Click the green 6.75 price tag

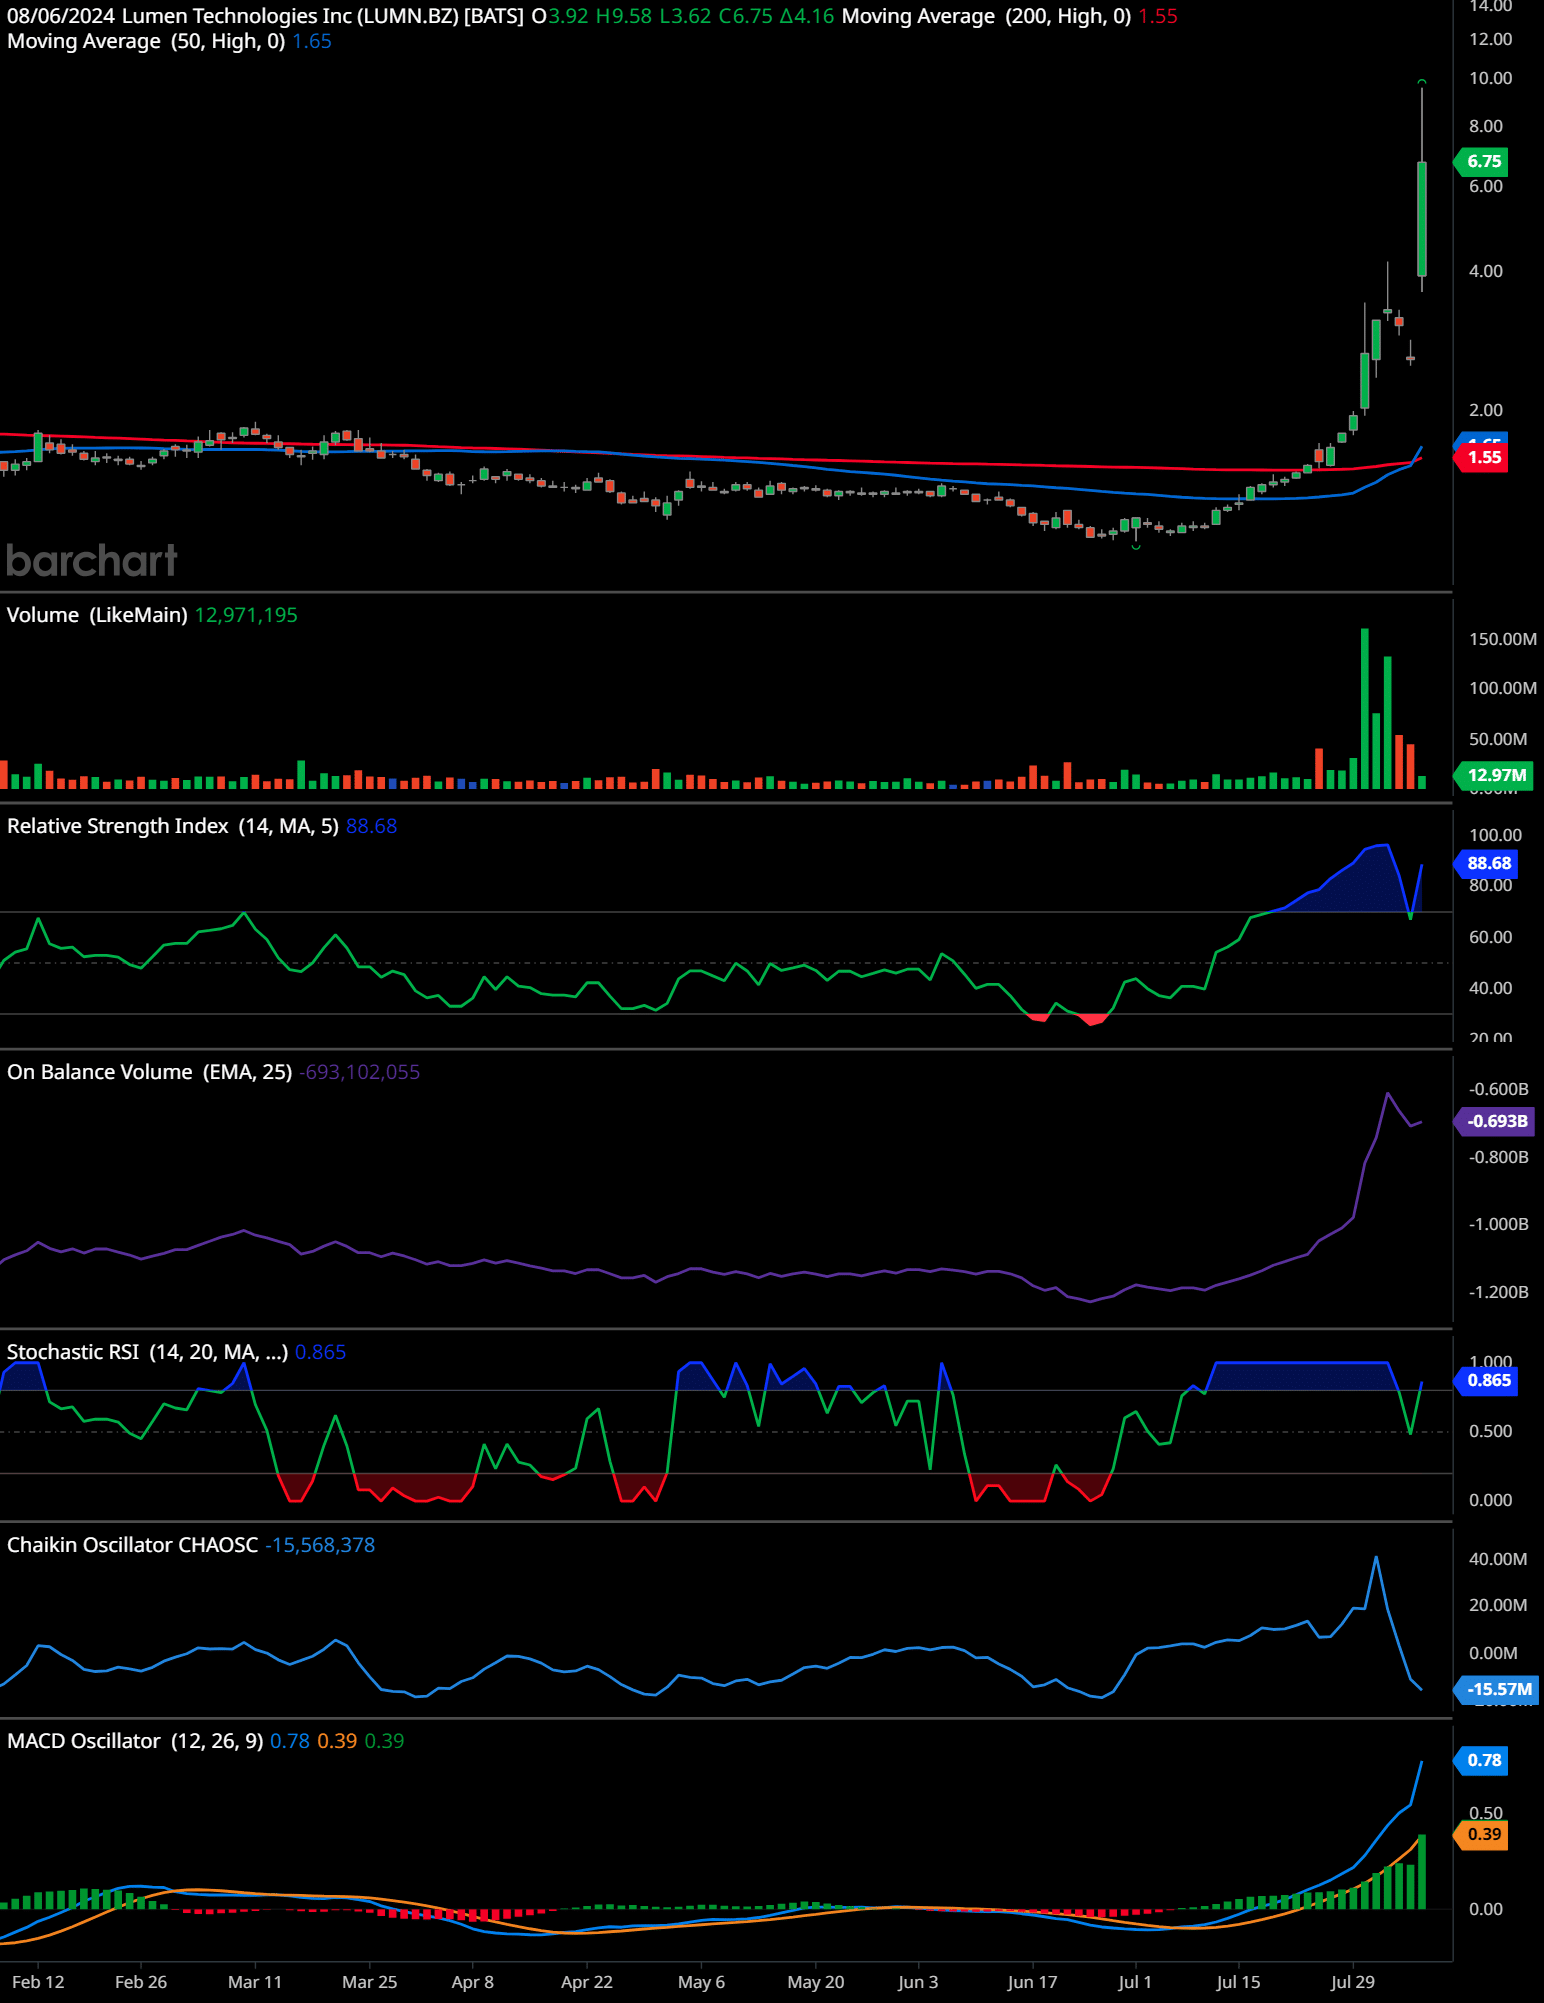click(1483, 161)
